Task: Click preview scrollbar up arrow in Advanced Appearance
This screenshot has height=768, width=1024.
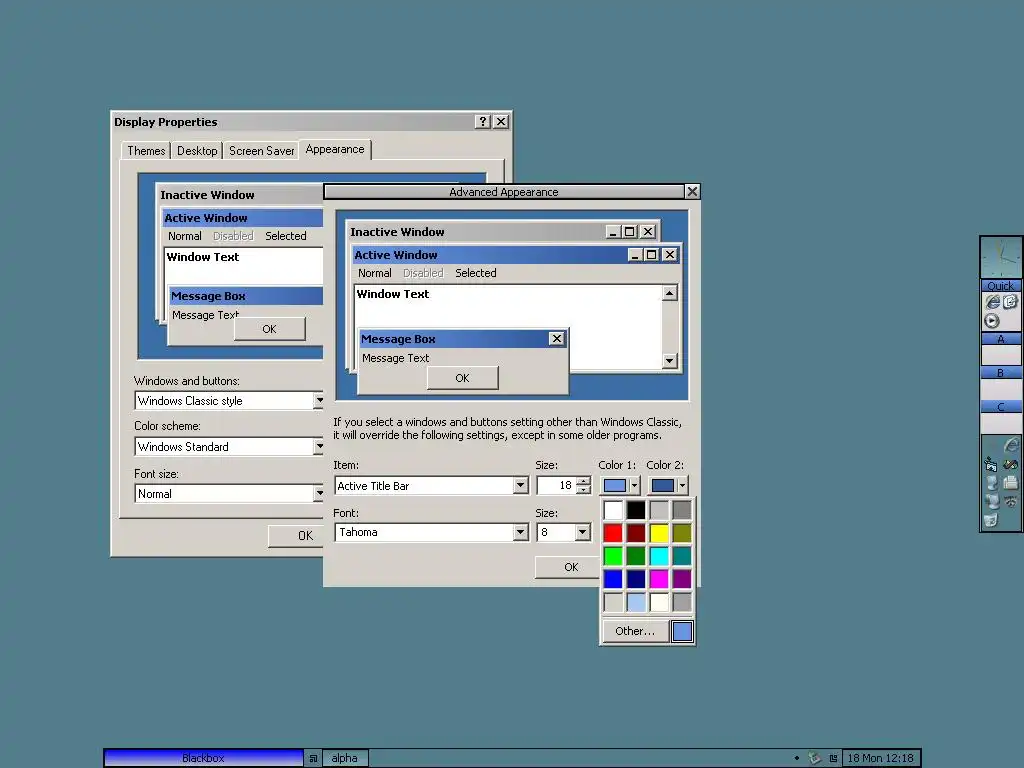Action: (669, 293)
